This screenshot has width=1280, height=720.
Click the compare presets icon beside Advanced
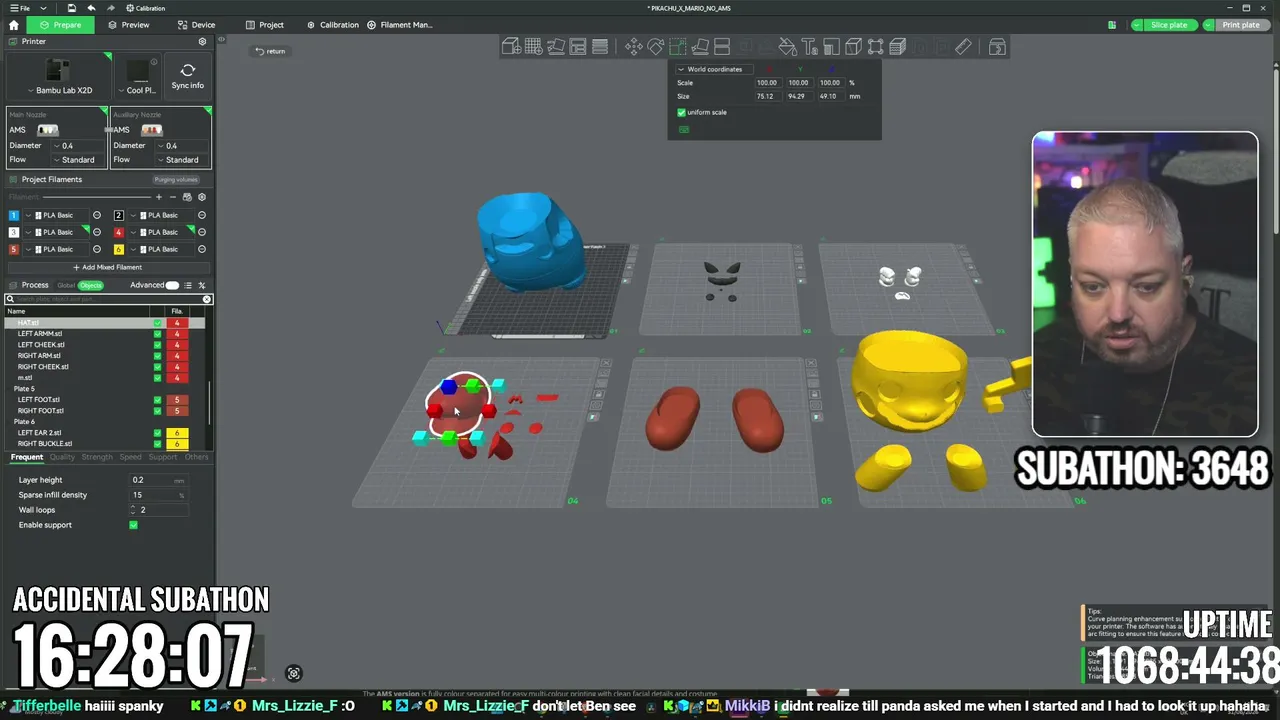pyautogui.click(x=202, y=285)
